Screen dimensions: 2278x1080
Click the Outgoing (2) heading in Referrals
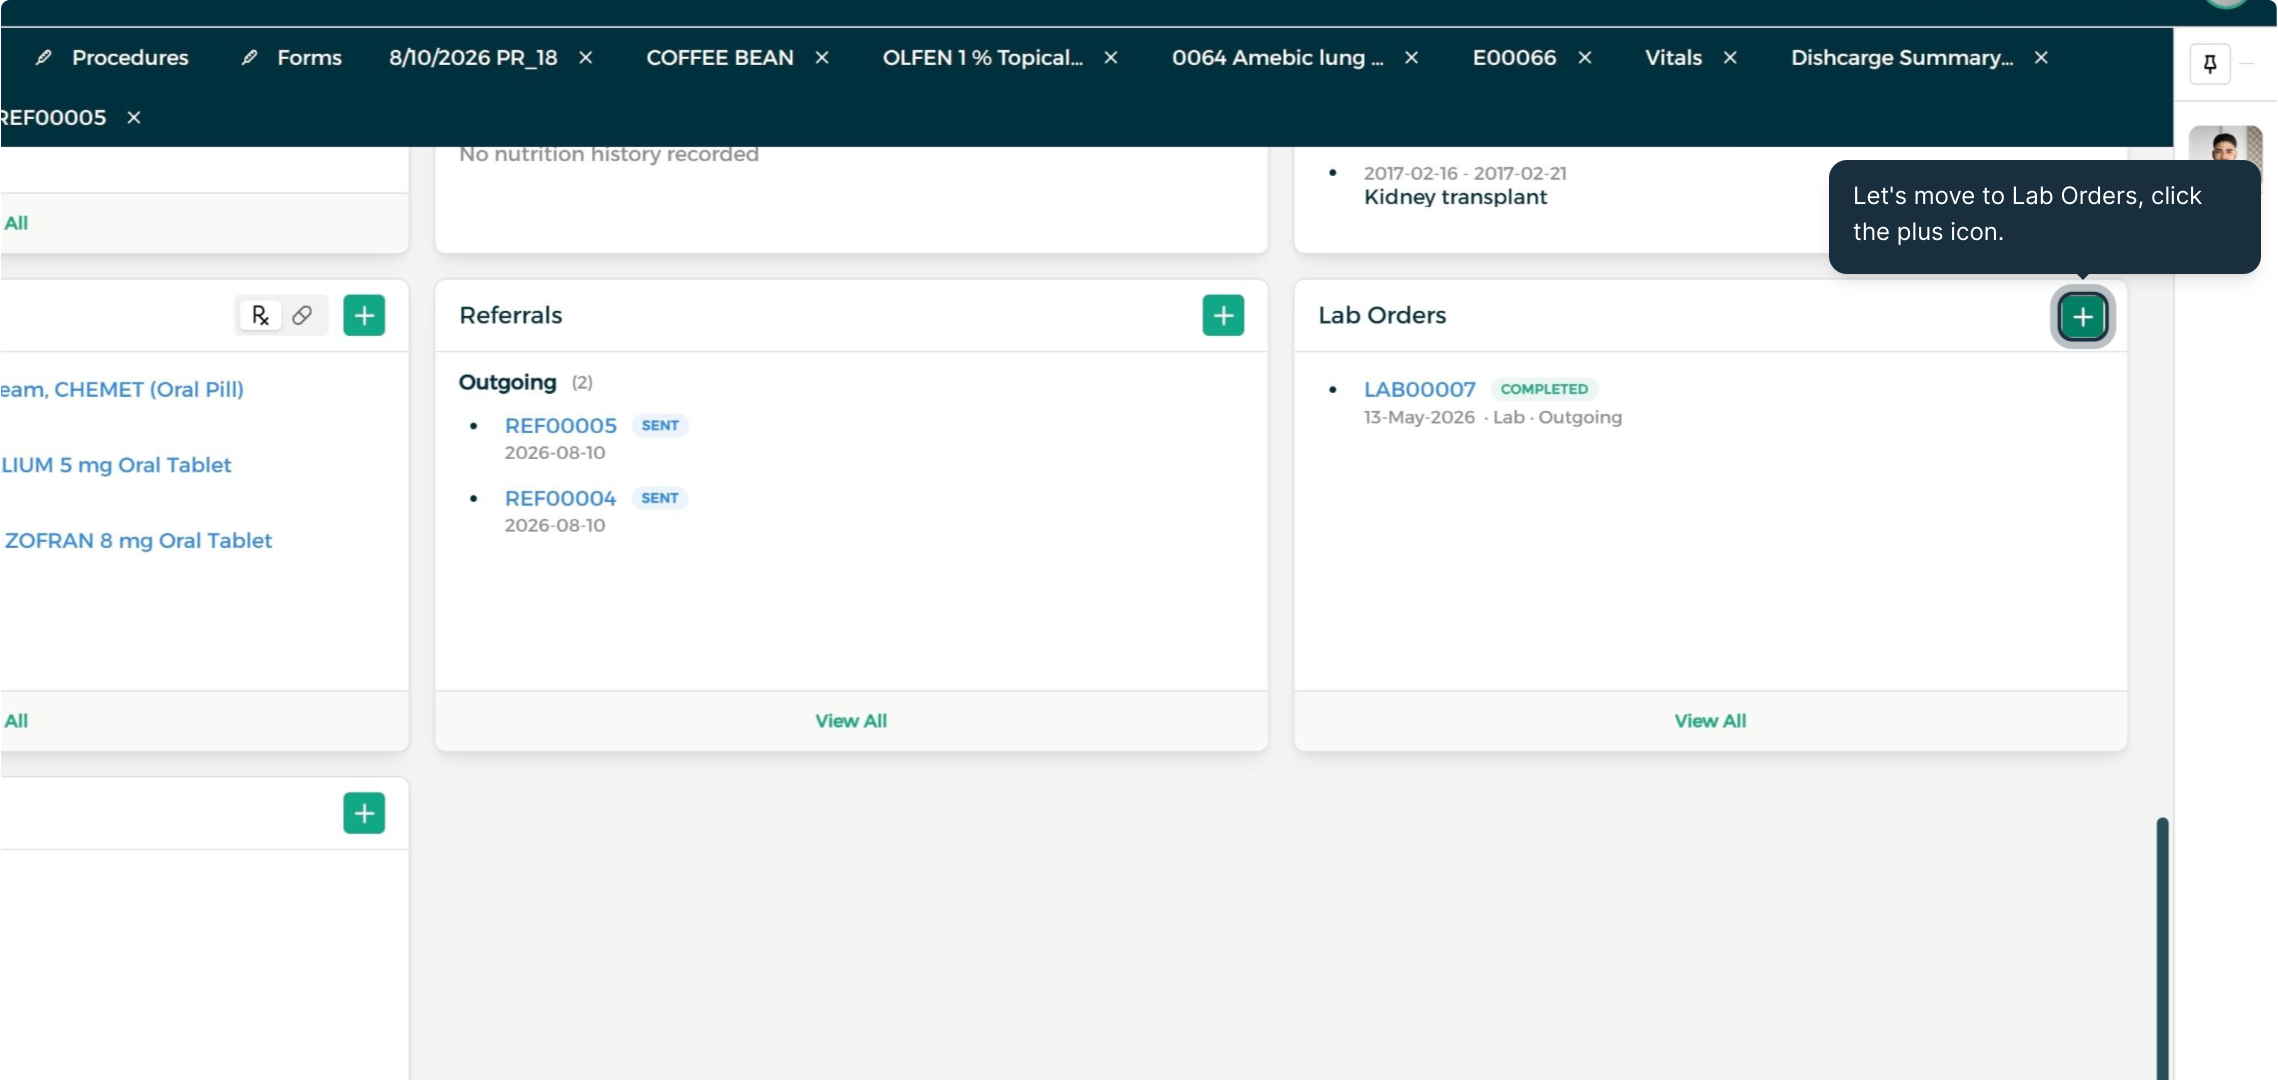[526, 382]
